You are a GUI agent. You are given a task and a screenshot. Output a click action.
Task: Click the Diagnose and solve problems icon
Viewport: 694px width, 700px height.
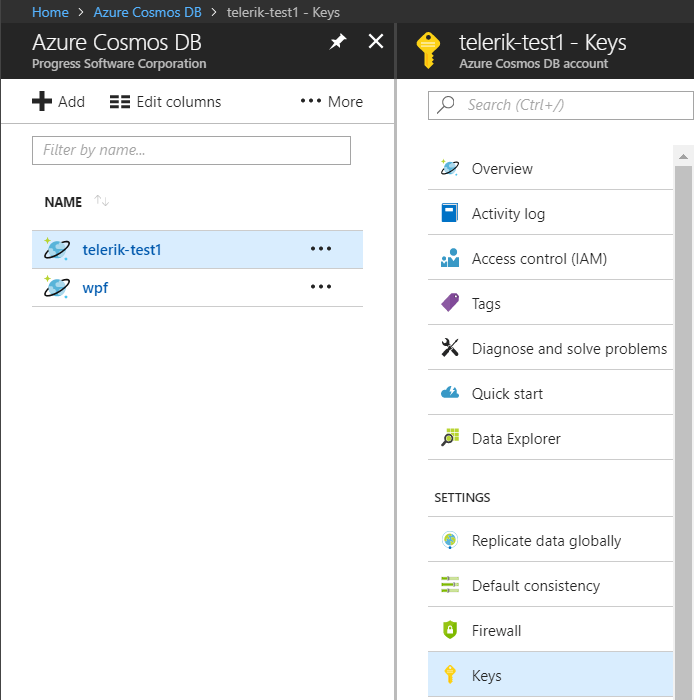click(450, 348)
